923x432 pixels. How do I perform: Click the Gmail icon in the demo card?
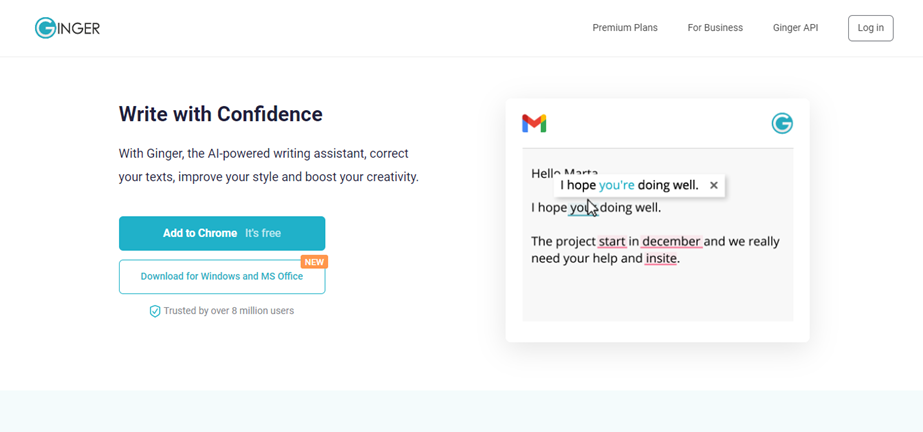coord(534,123)
